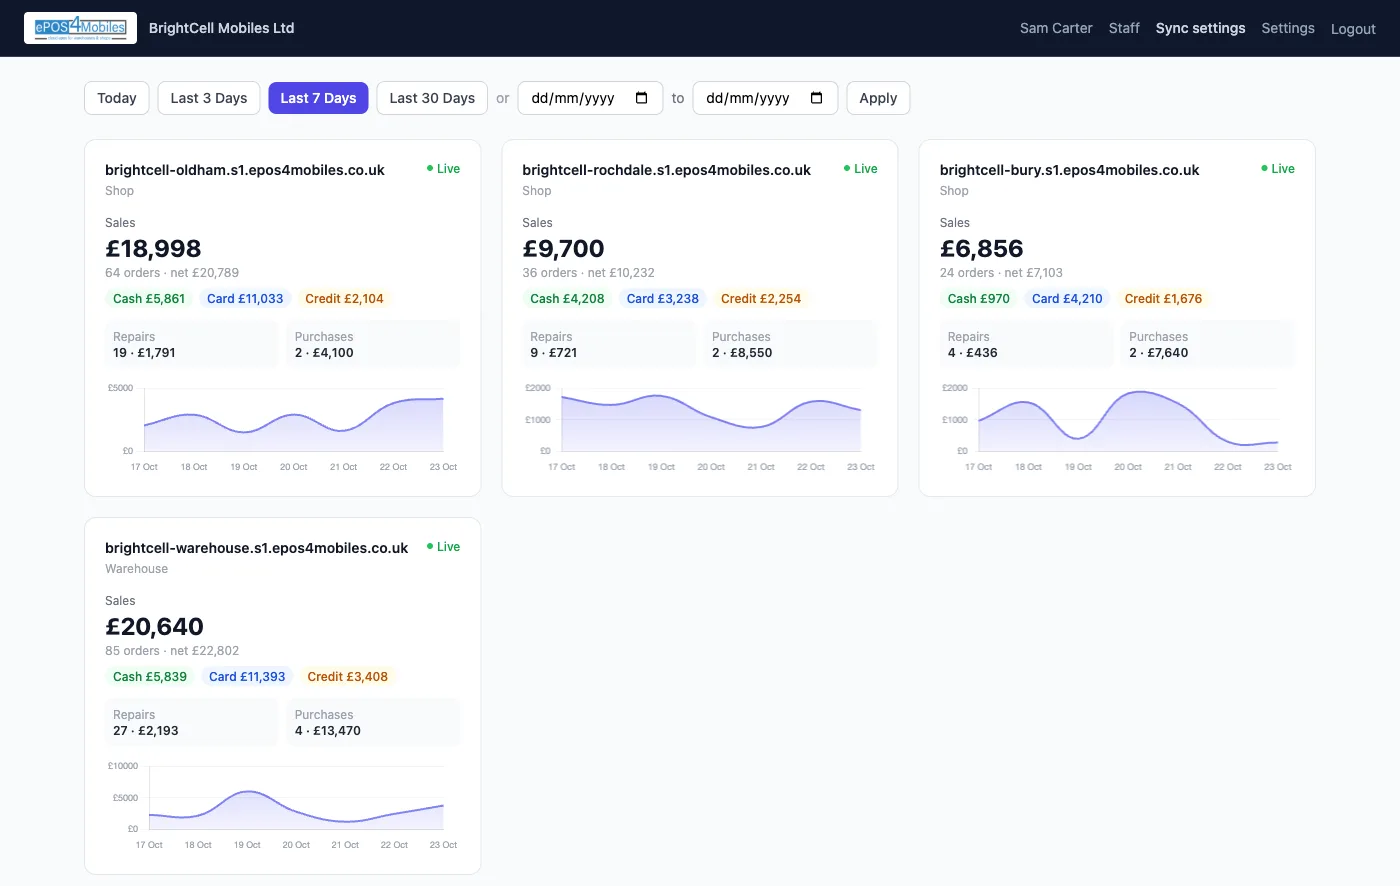Click the Card £4,210 badge

click(1067, 299)
